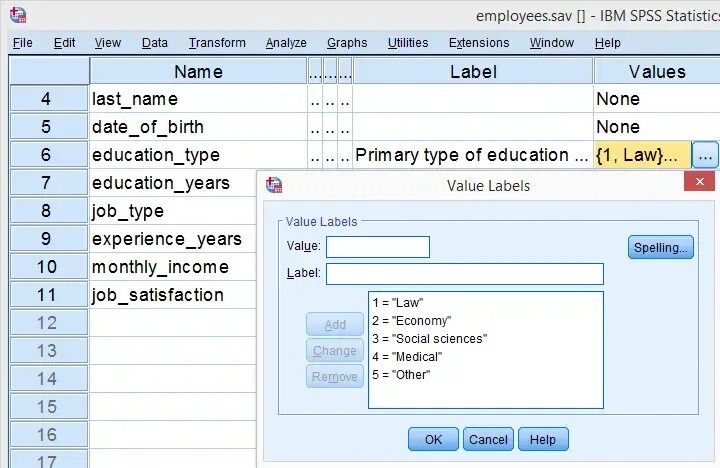Click the Spelling... button

pyautogui.click(x=660, y=247)
